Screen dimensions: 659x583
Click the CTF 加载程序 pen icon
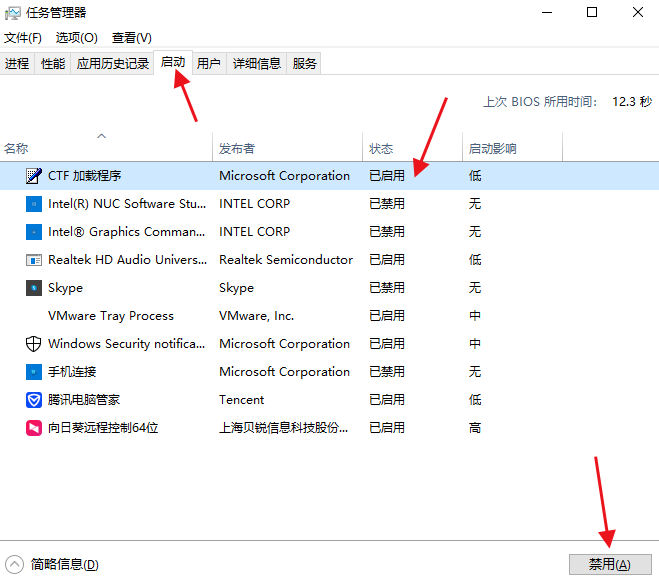tap(34, 176)
